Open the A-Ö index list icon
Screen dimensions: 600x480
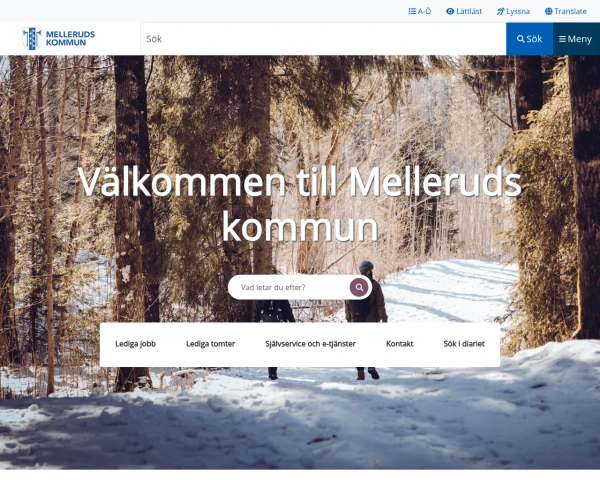412,11
